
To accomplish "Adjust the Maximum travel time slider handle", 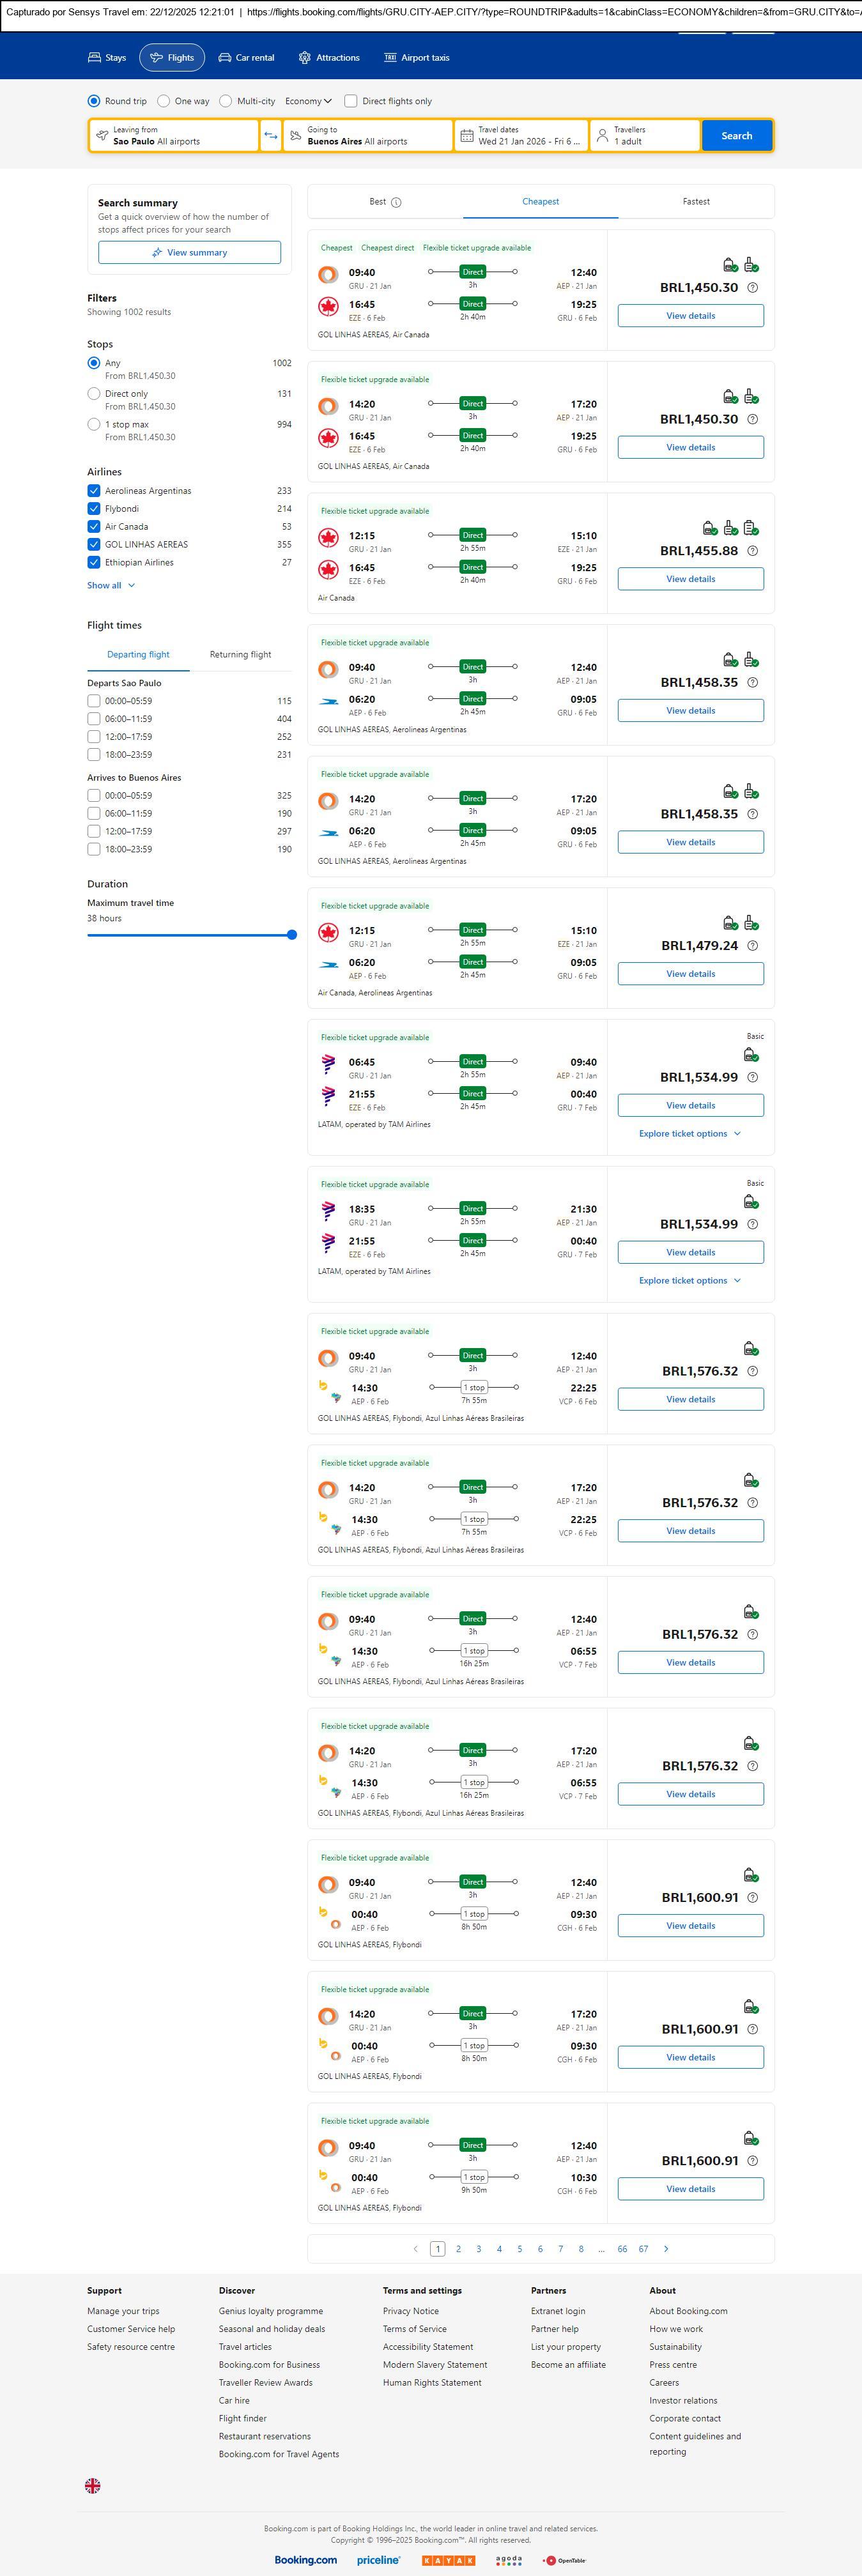I will click(292, 935).
